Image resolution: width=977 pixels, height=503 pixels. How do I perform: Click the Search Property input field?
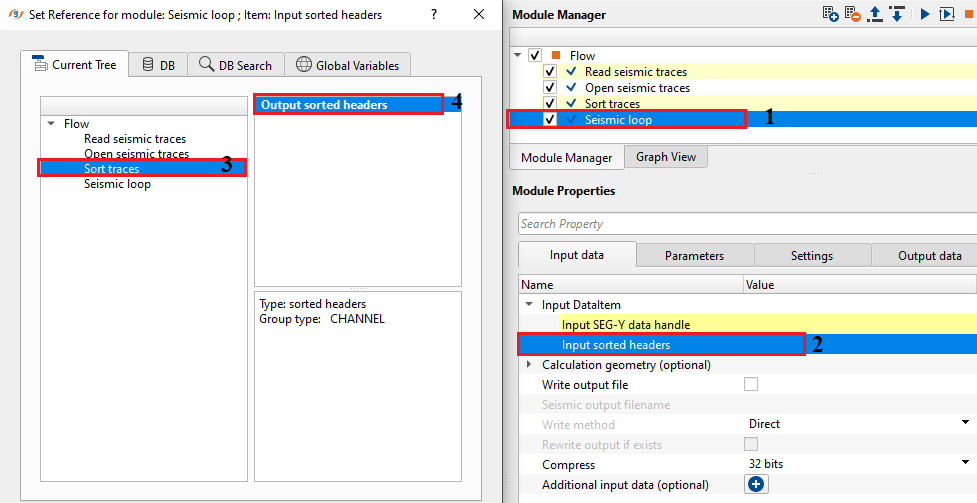coord(745,224)
